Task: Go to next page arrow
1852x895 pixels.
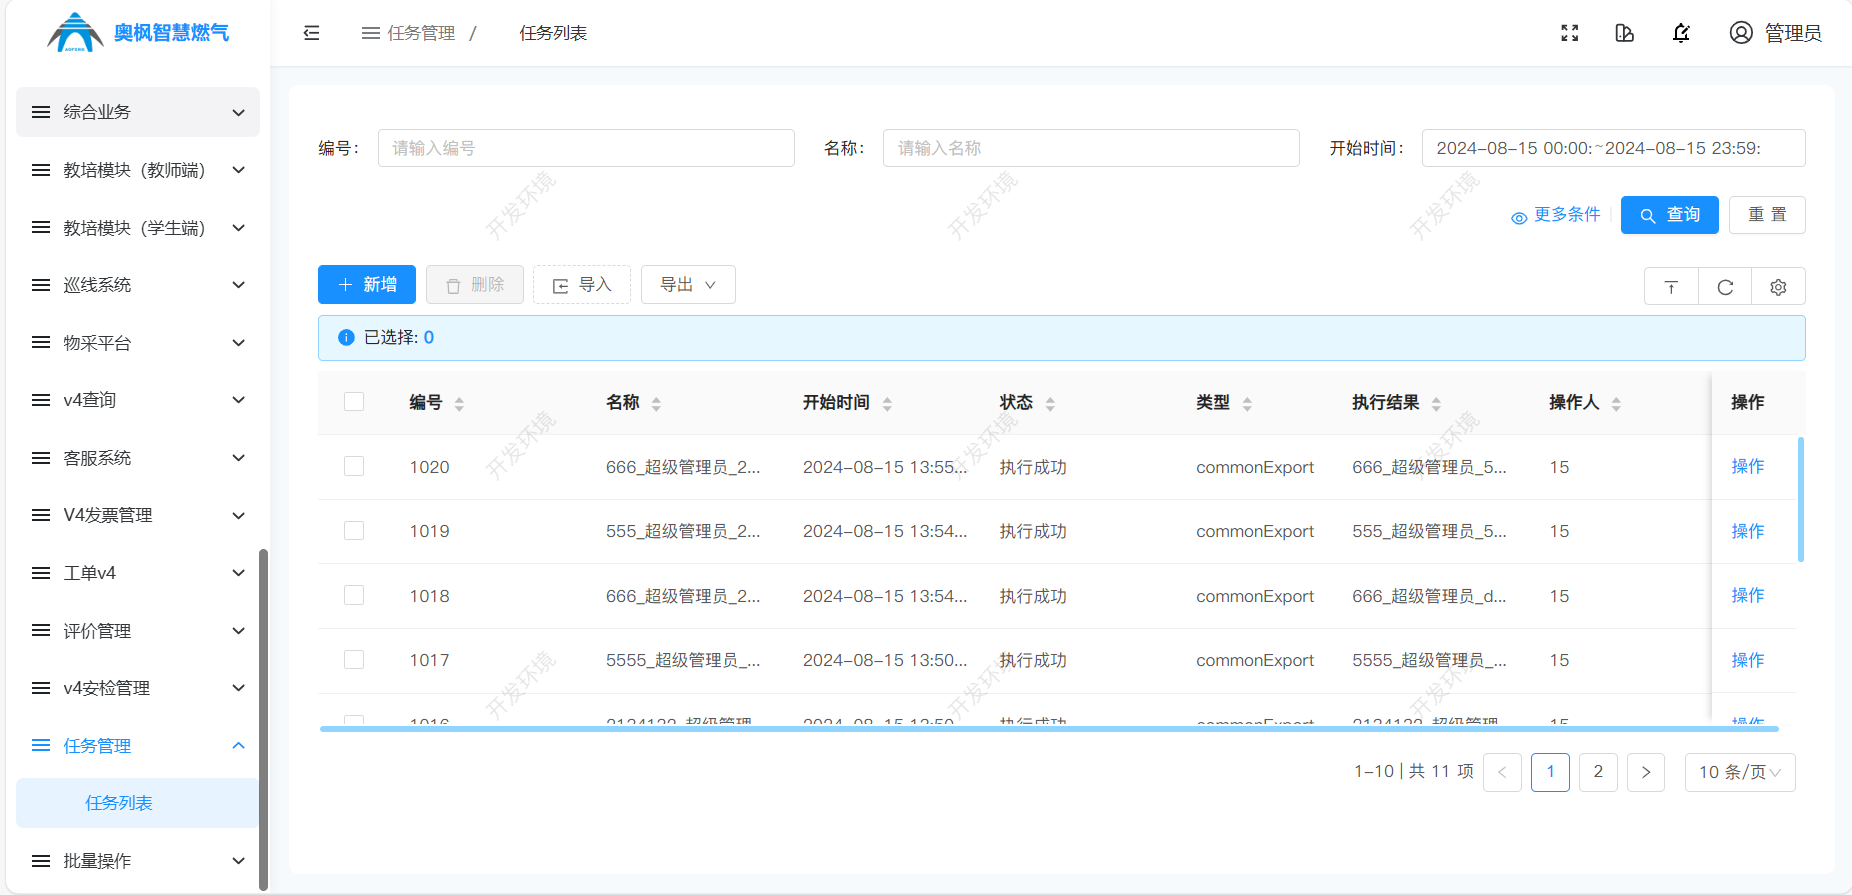Action: 1646,772
